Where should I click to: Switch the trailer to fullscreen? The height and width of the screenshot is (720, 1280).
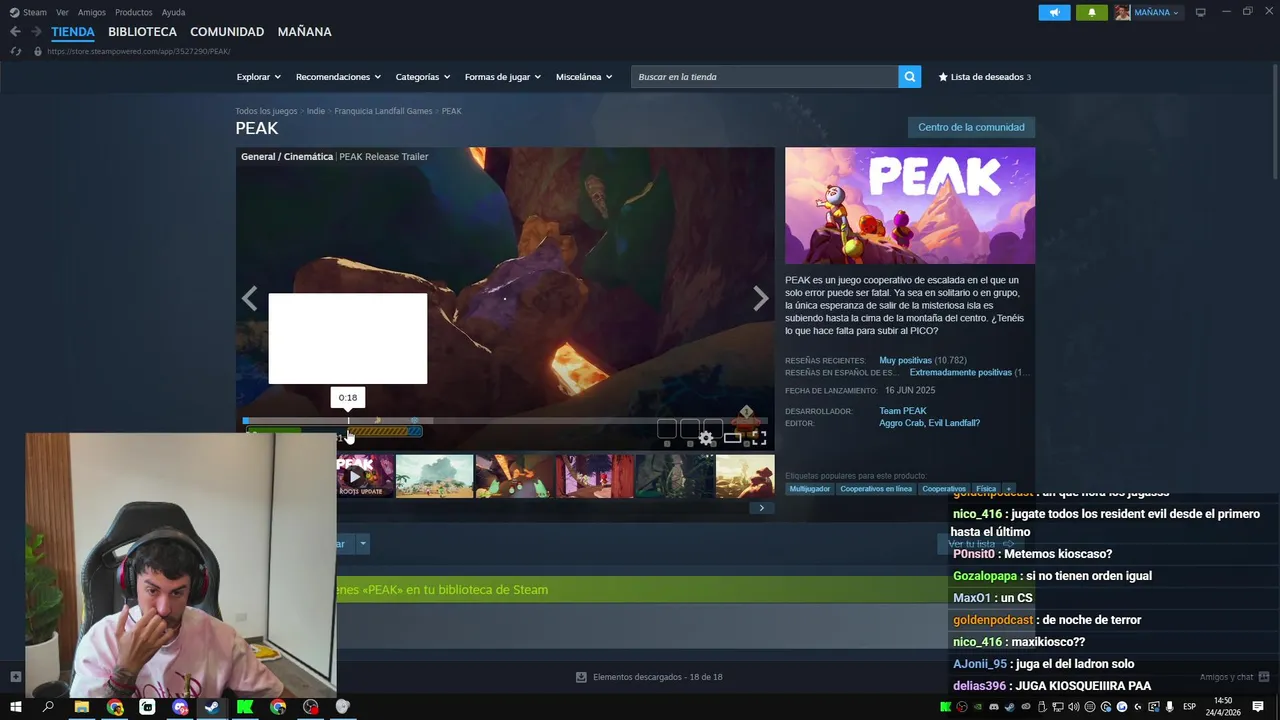click(x=759, y=438)
